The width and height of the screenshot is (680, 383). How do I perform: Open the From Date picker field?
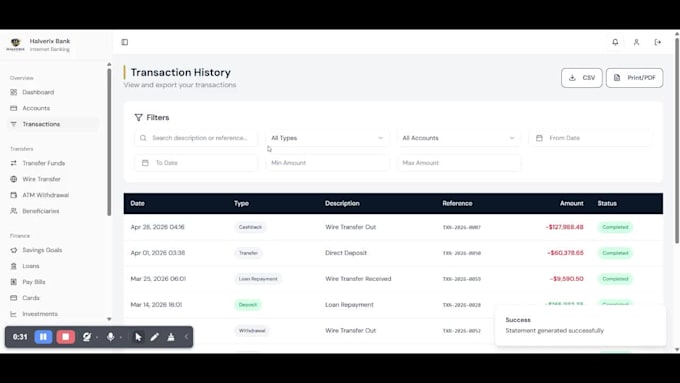click(590, 138)
